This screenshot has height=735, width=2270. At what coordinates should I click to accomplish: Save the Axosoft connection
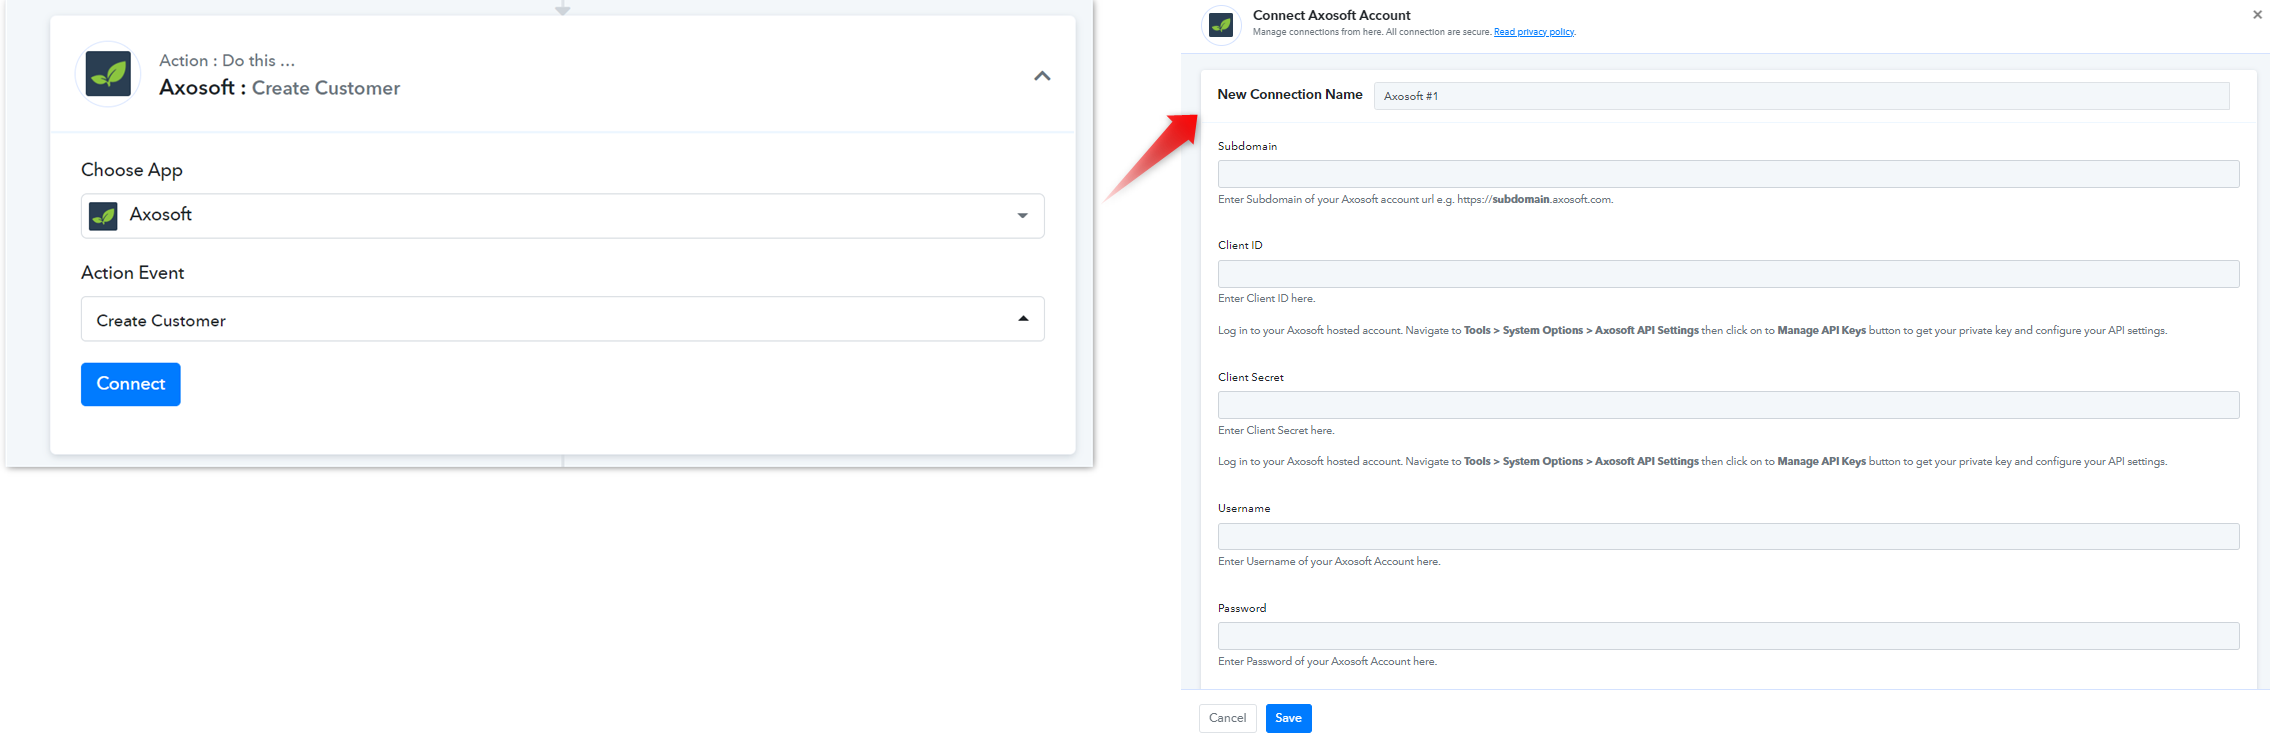[1288, 718]
